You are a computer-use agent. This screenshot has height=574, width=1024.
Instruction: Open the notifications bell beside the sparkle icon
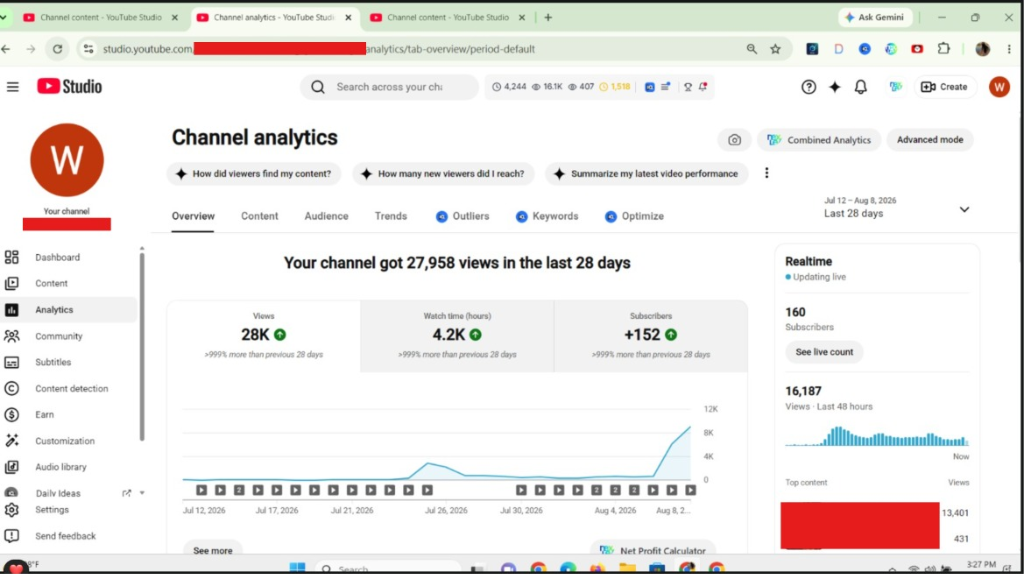click(861, 87)
